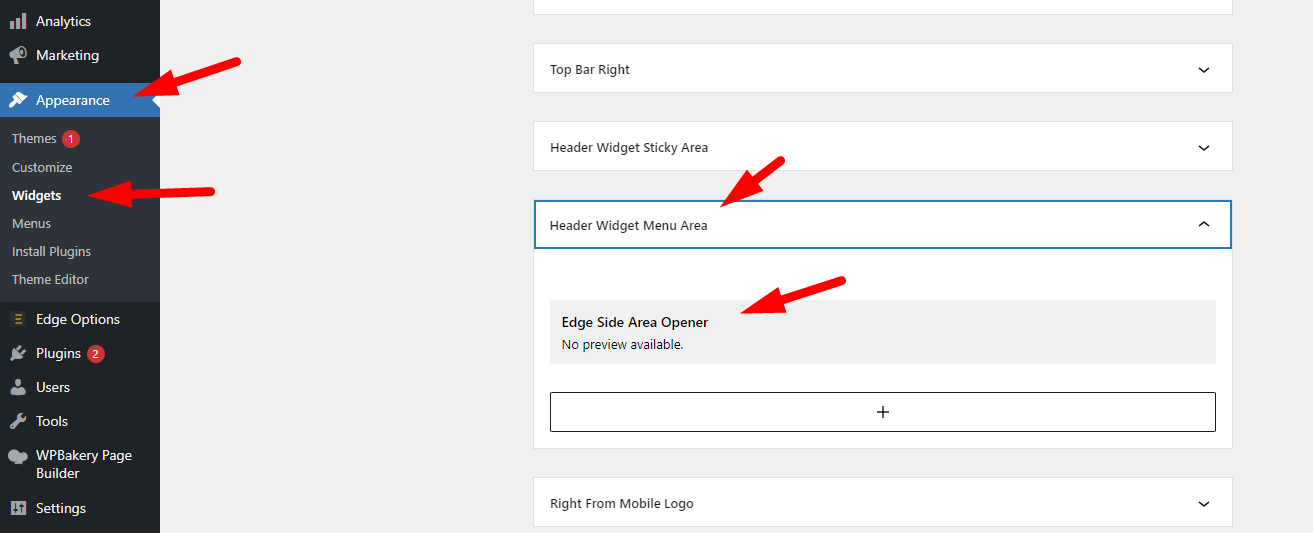Add a block with the plus button
This screenshot has height=533, width=1313.
point(883,412)
